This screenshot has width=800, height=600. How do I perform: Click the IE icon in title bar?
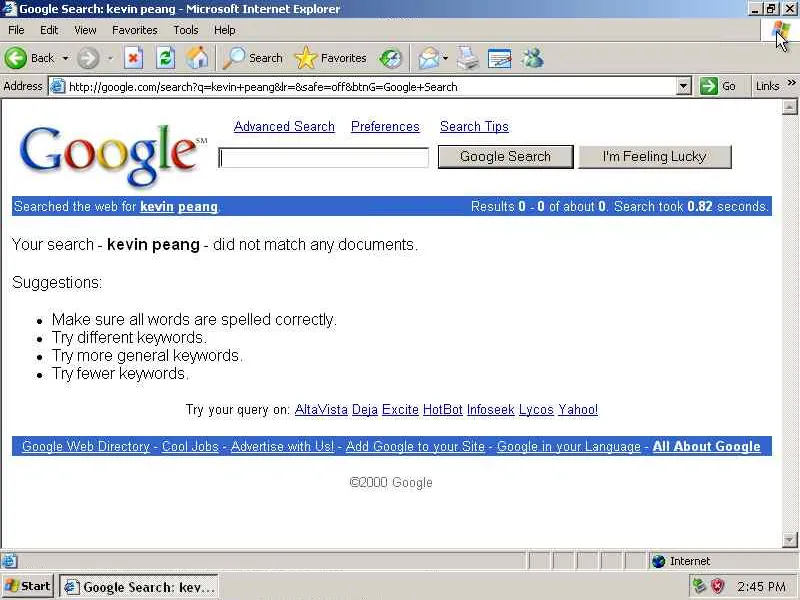point(9,9)
